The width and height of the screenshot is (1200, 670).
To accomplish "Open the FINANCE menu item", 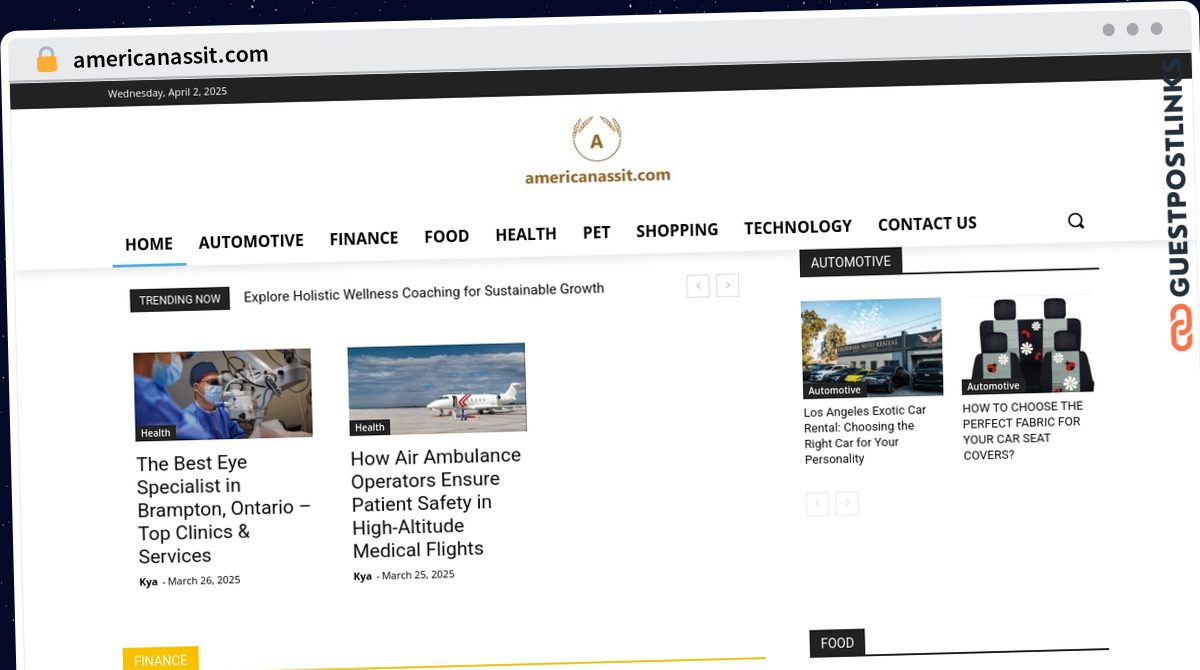I will 364,238.
